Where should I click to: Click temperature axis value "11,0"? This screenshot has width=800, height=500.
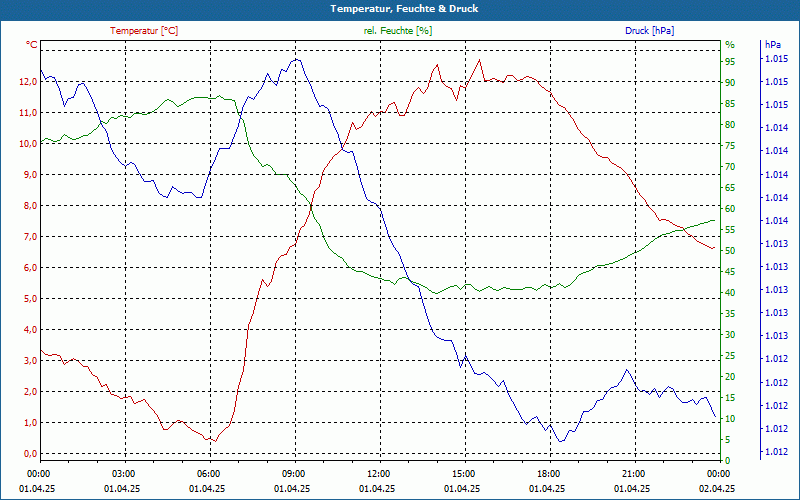click(28, 113)
